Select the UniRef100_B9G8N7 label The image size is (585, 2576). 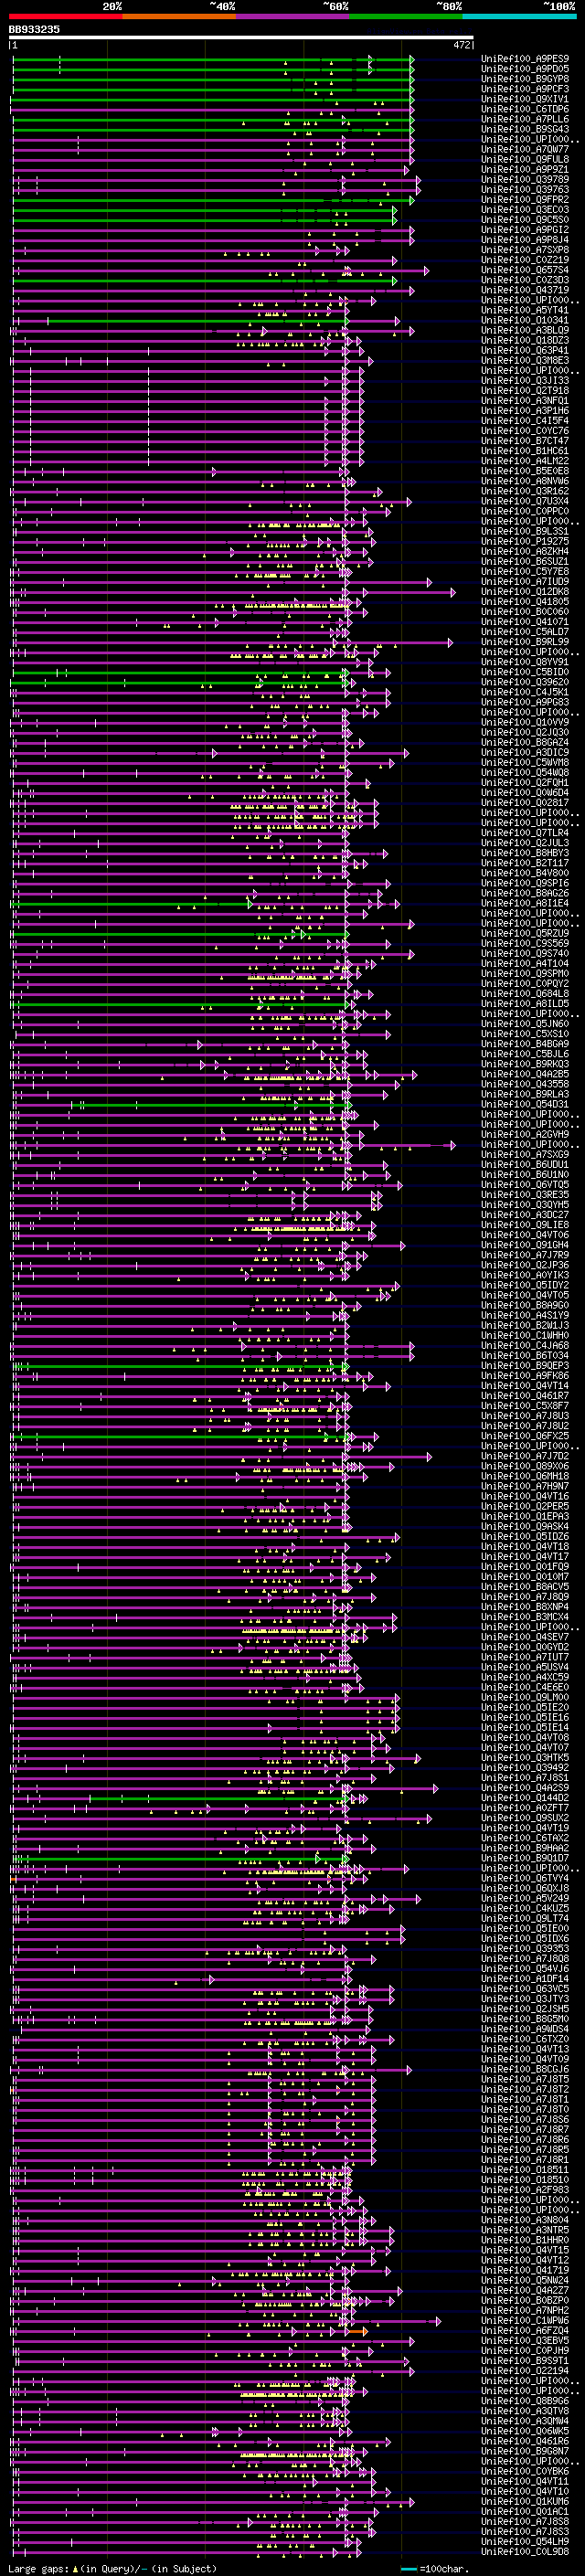(525, 2452)
